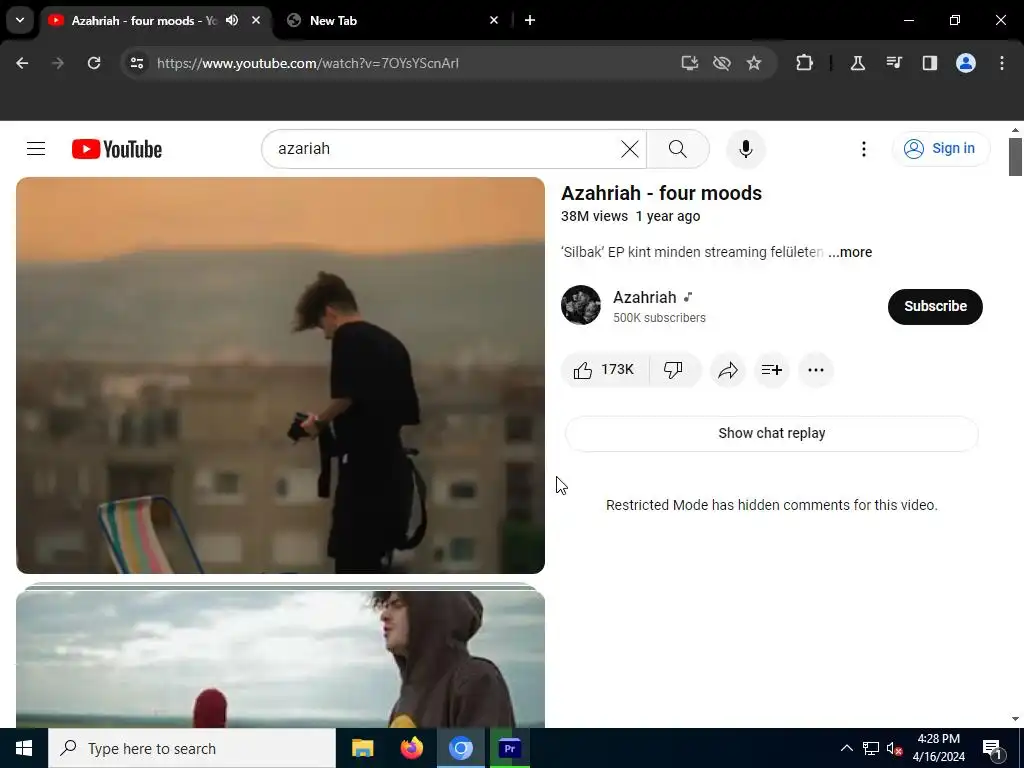Sign in to YouTube
Viewport: 1024px width, 768px height.
point(940,149)
